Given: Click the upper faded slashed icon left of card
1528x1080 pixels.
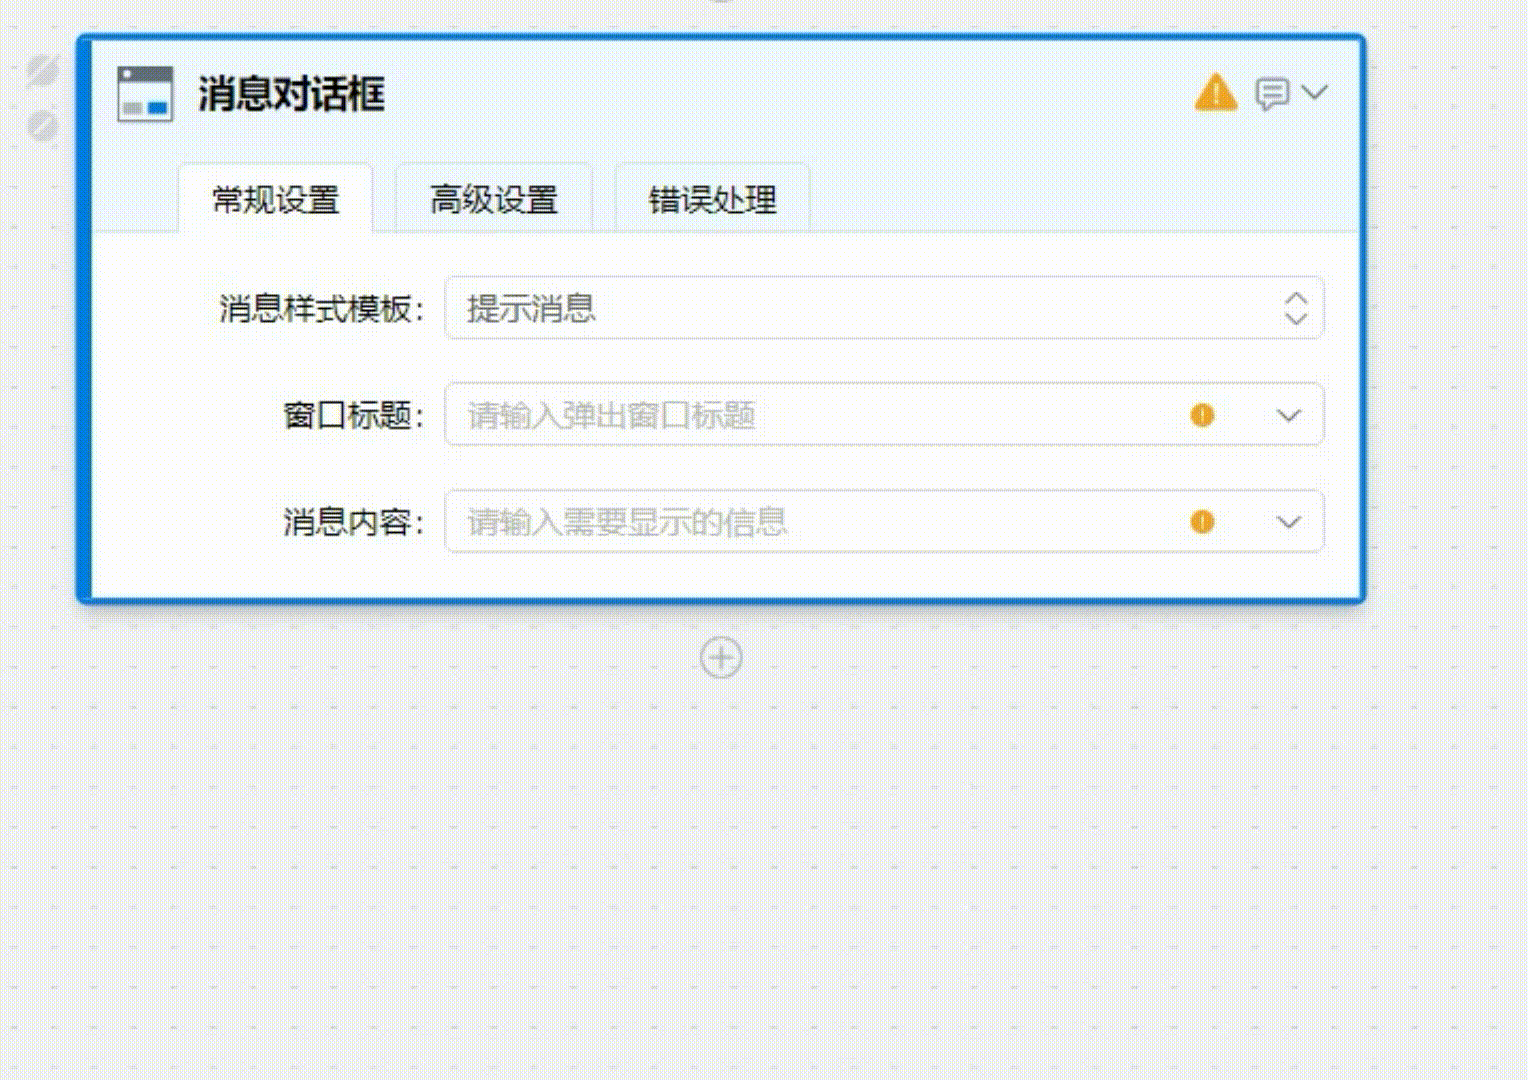Looking at the screenshot, I should point(42,69).
